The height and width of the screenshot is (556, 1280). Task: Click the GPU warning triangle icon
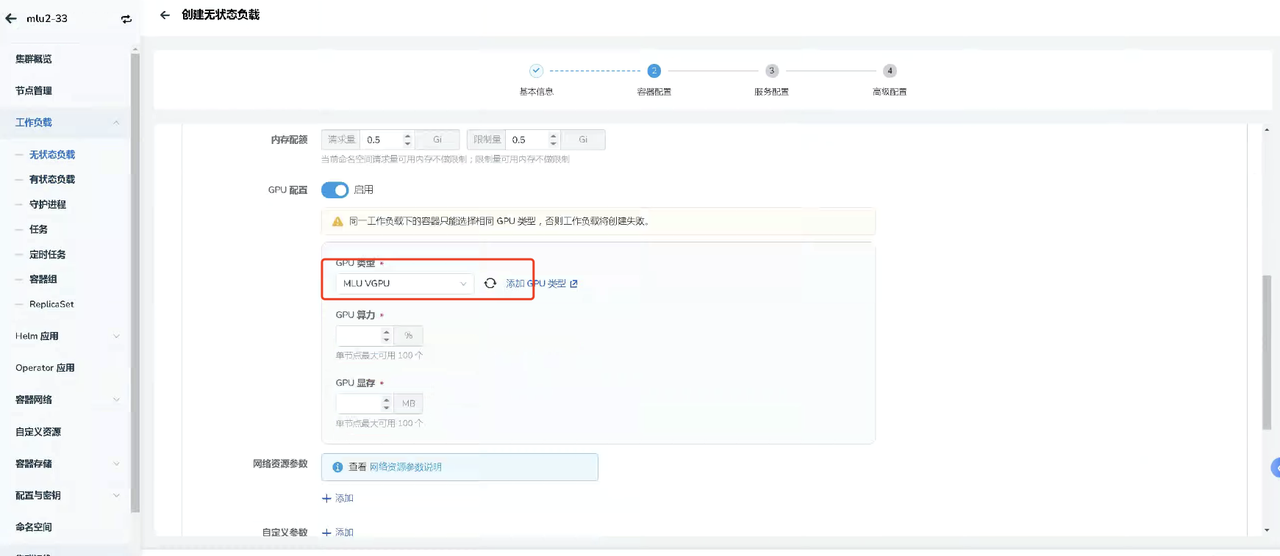pos(338,221)
